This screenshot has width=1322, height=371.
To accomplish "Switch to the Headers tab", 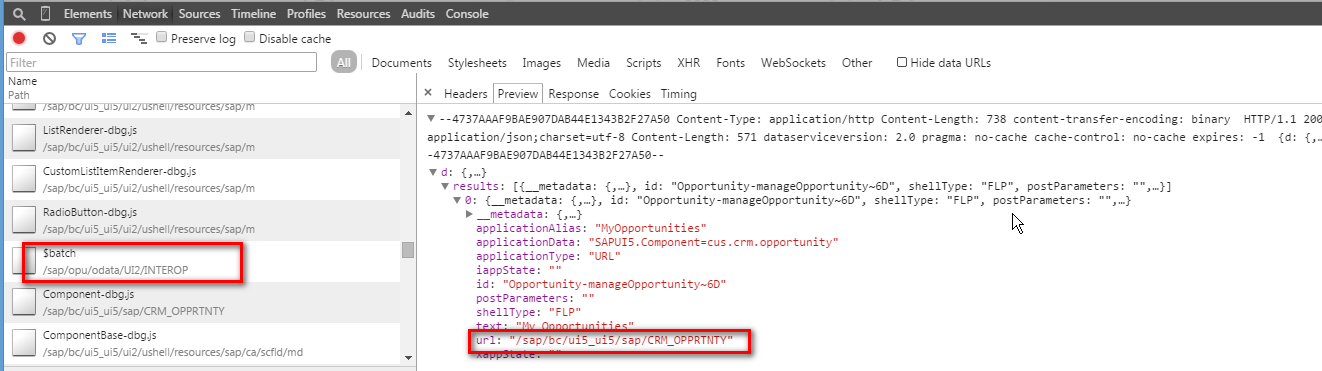I will pos(465,94).
